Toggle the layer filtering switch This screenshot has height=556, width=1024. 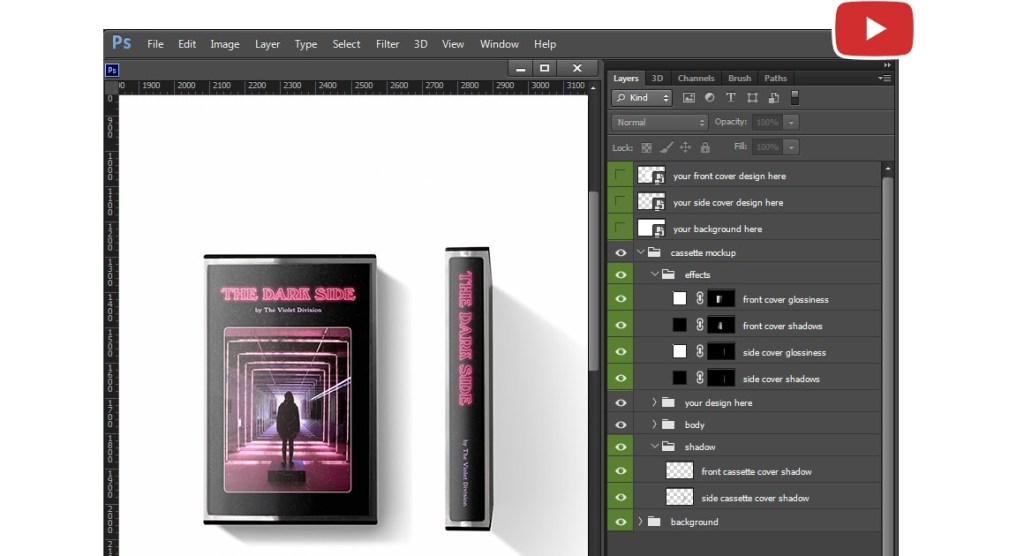click(x=795, y=98)
